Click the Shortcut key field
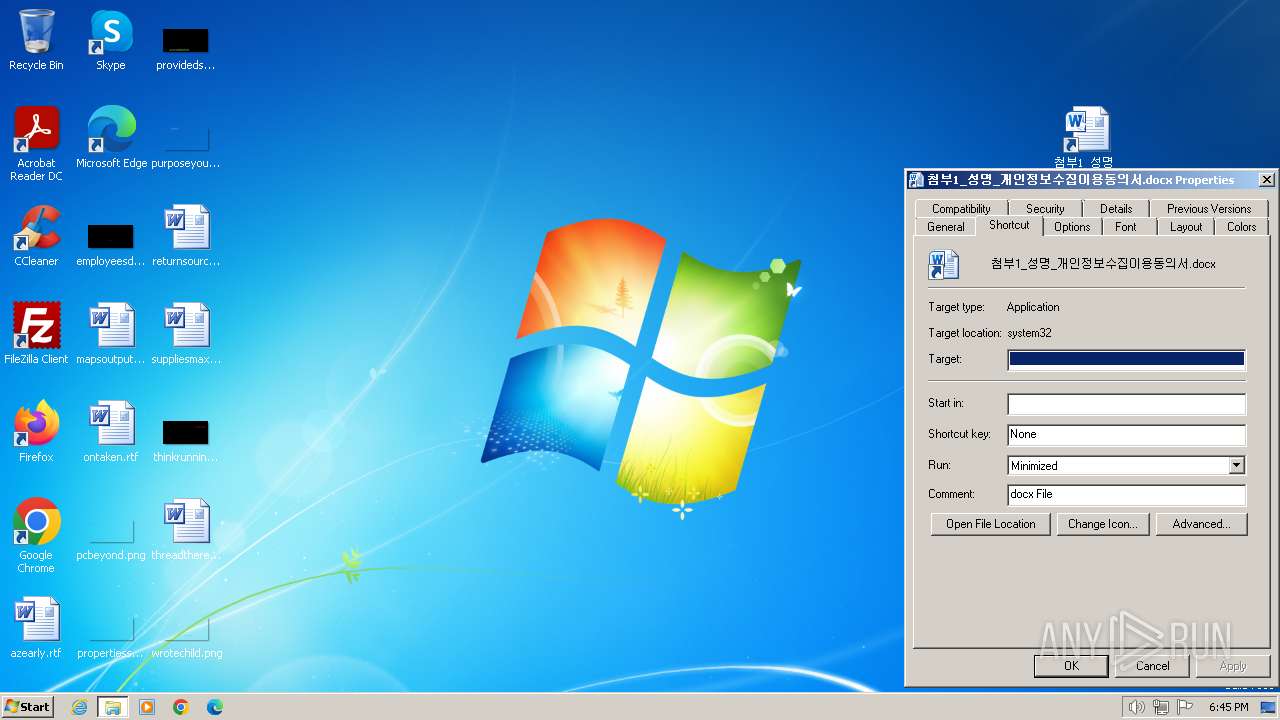The height and width of the screenshot is (720, 1280). click(1127, 434)
